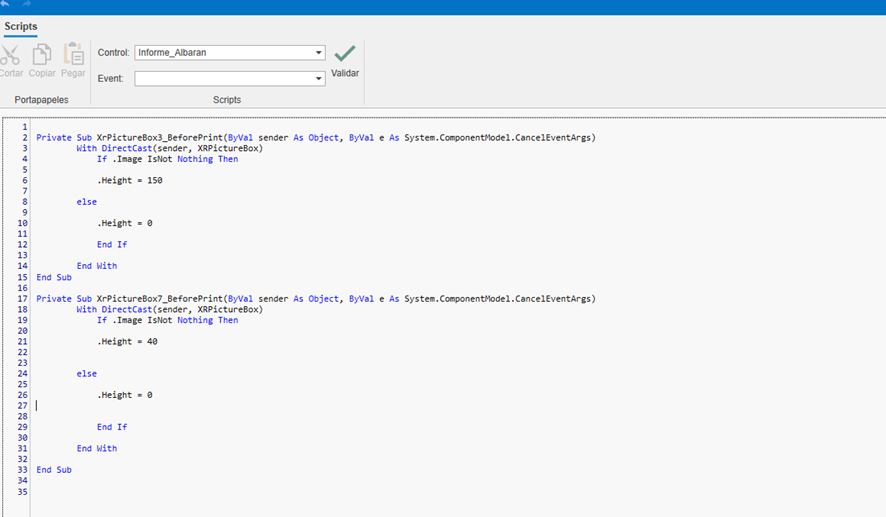Click 'With DirectCast' on line 18
This screenshot has width=886, height=517.
(114, 310)
